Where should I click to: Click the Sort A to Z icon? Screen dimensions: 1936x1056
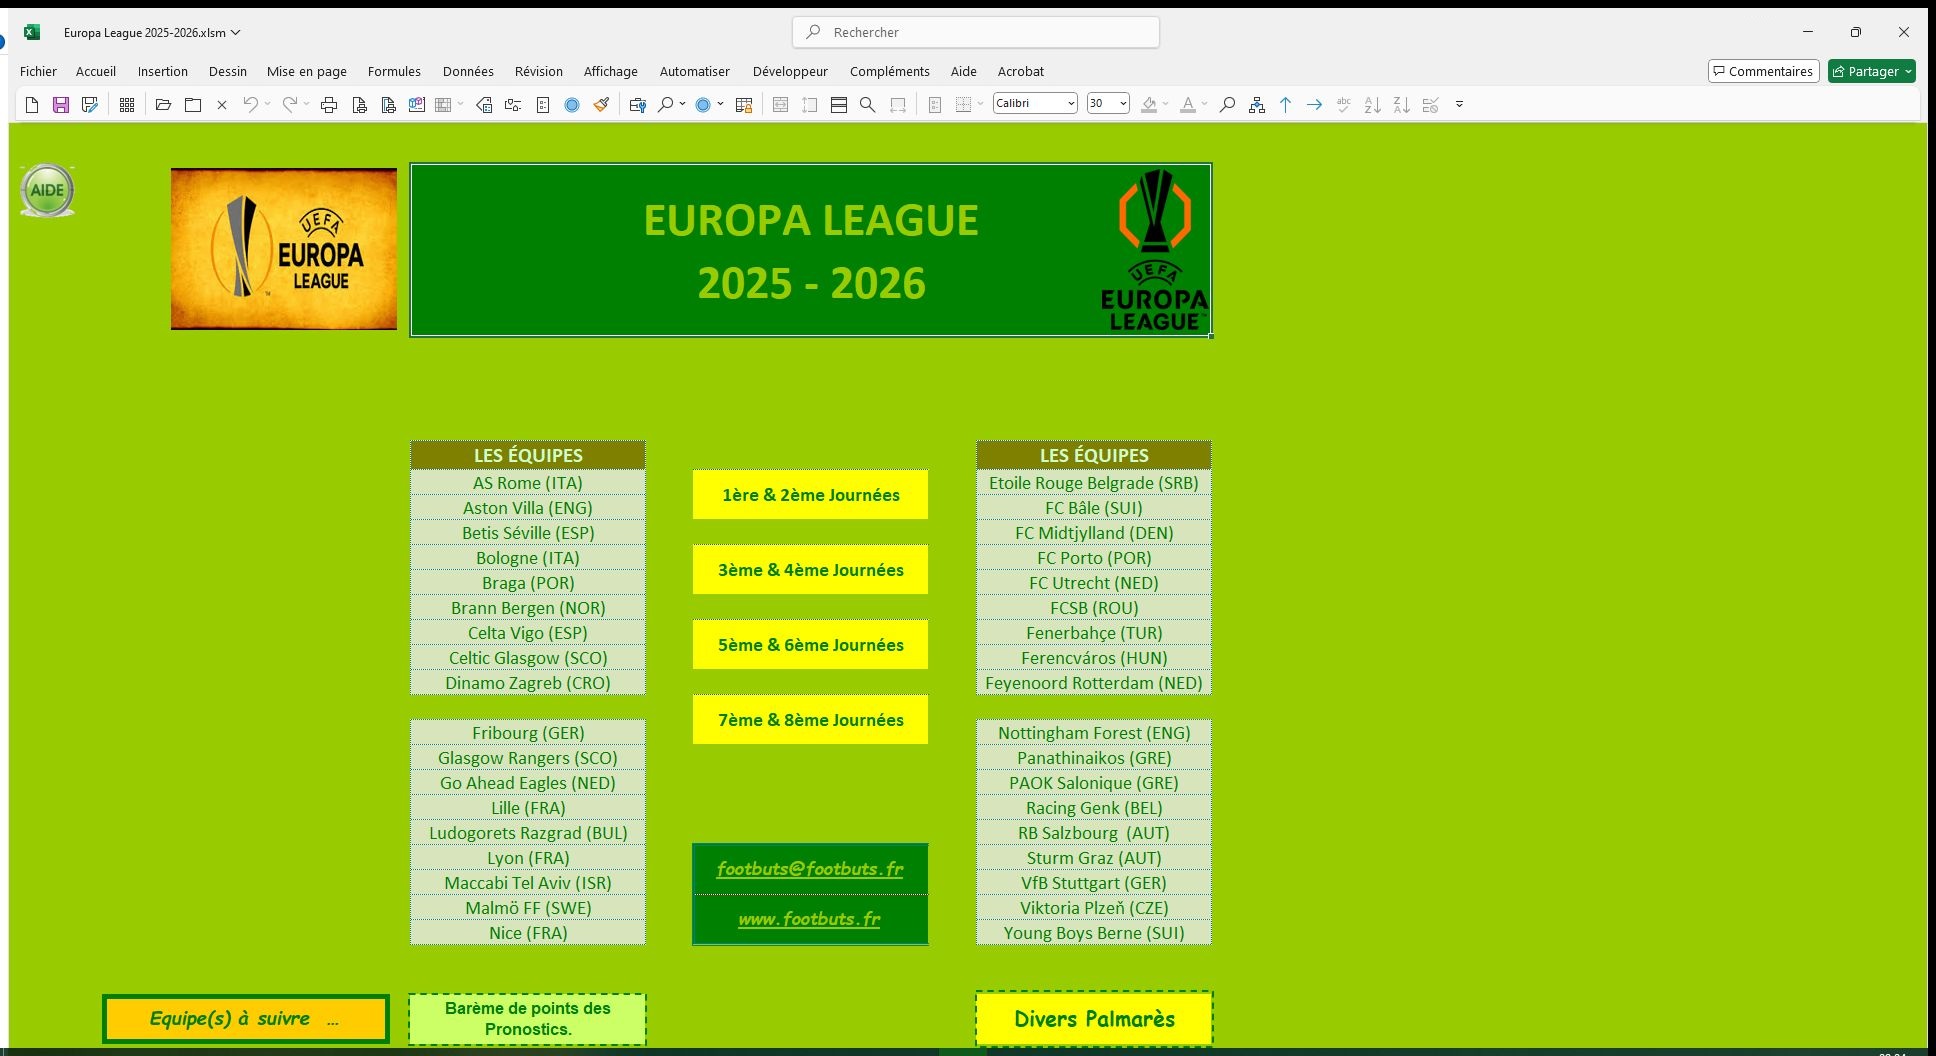pyautogui.click(x=1373, y=105)
